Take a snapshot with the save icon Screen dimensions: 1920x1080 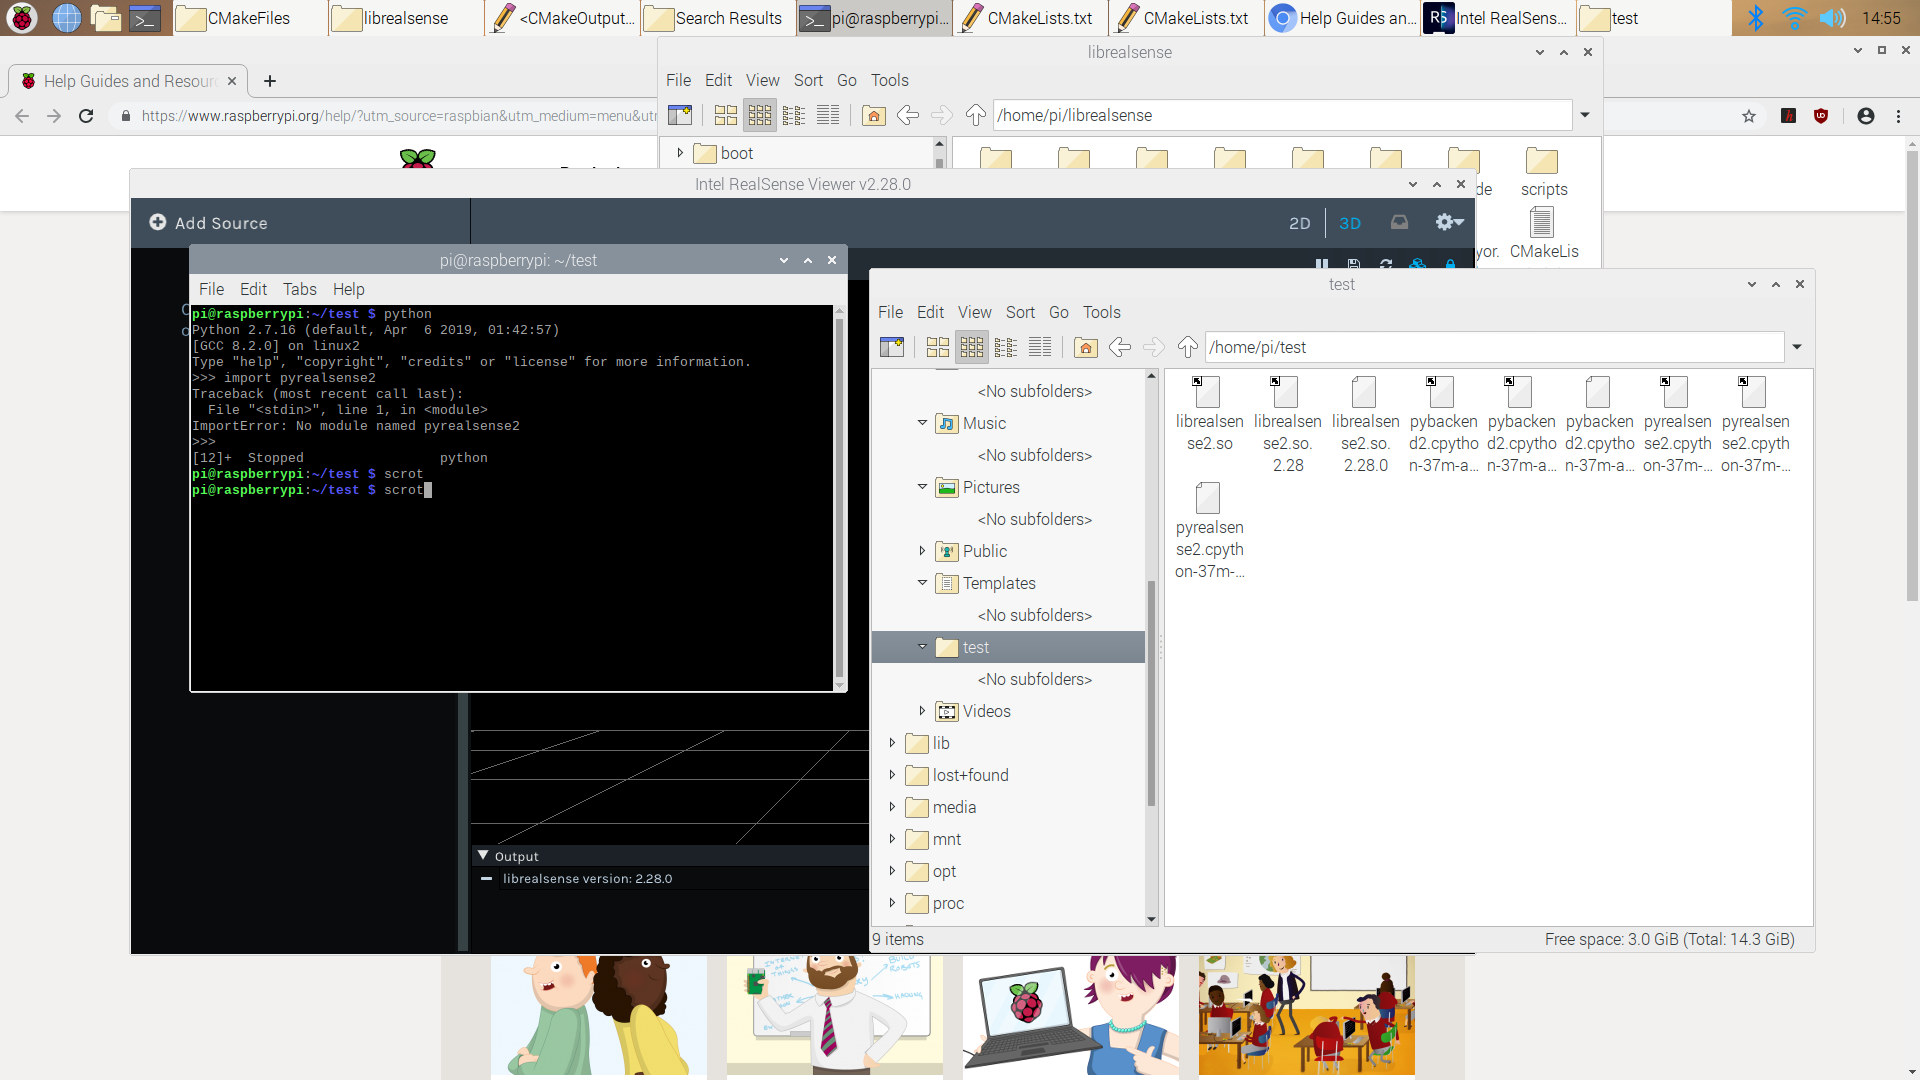1353,264
